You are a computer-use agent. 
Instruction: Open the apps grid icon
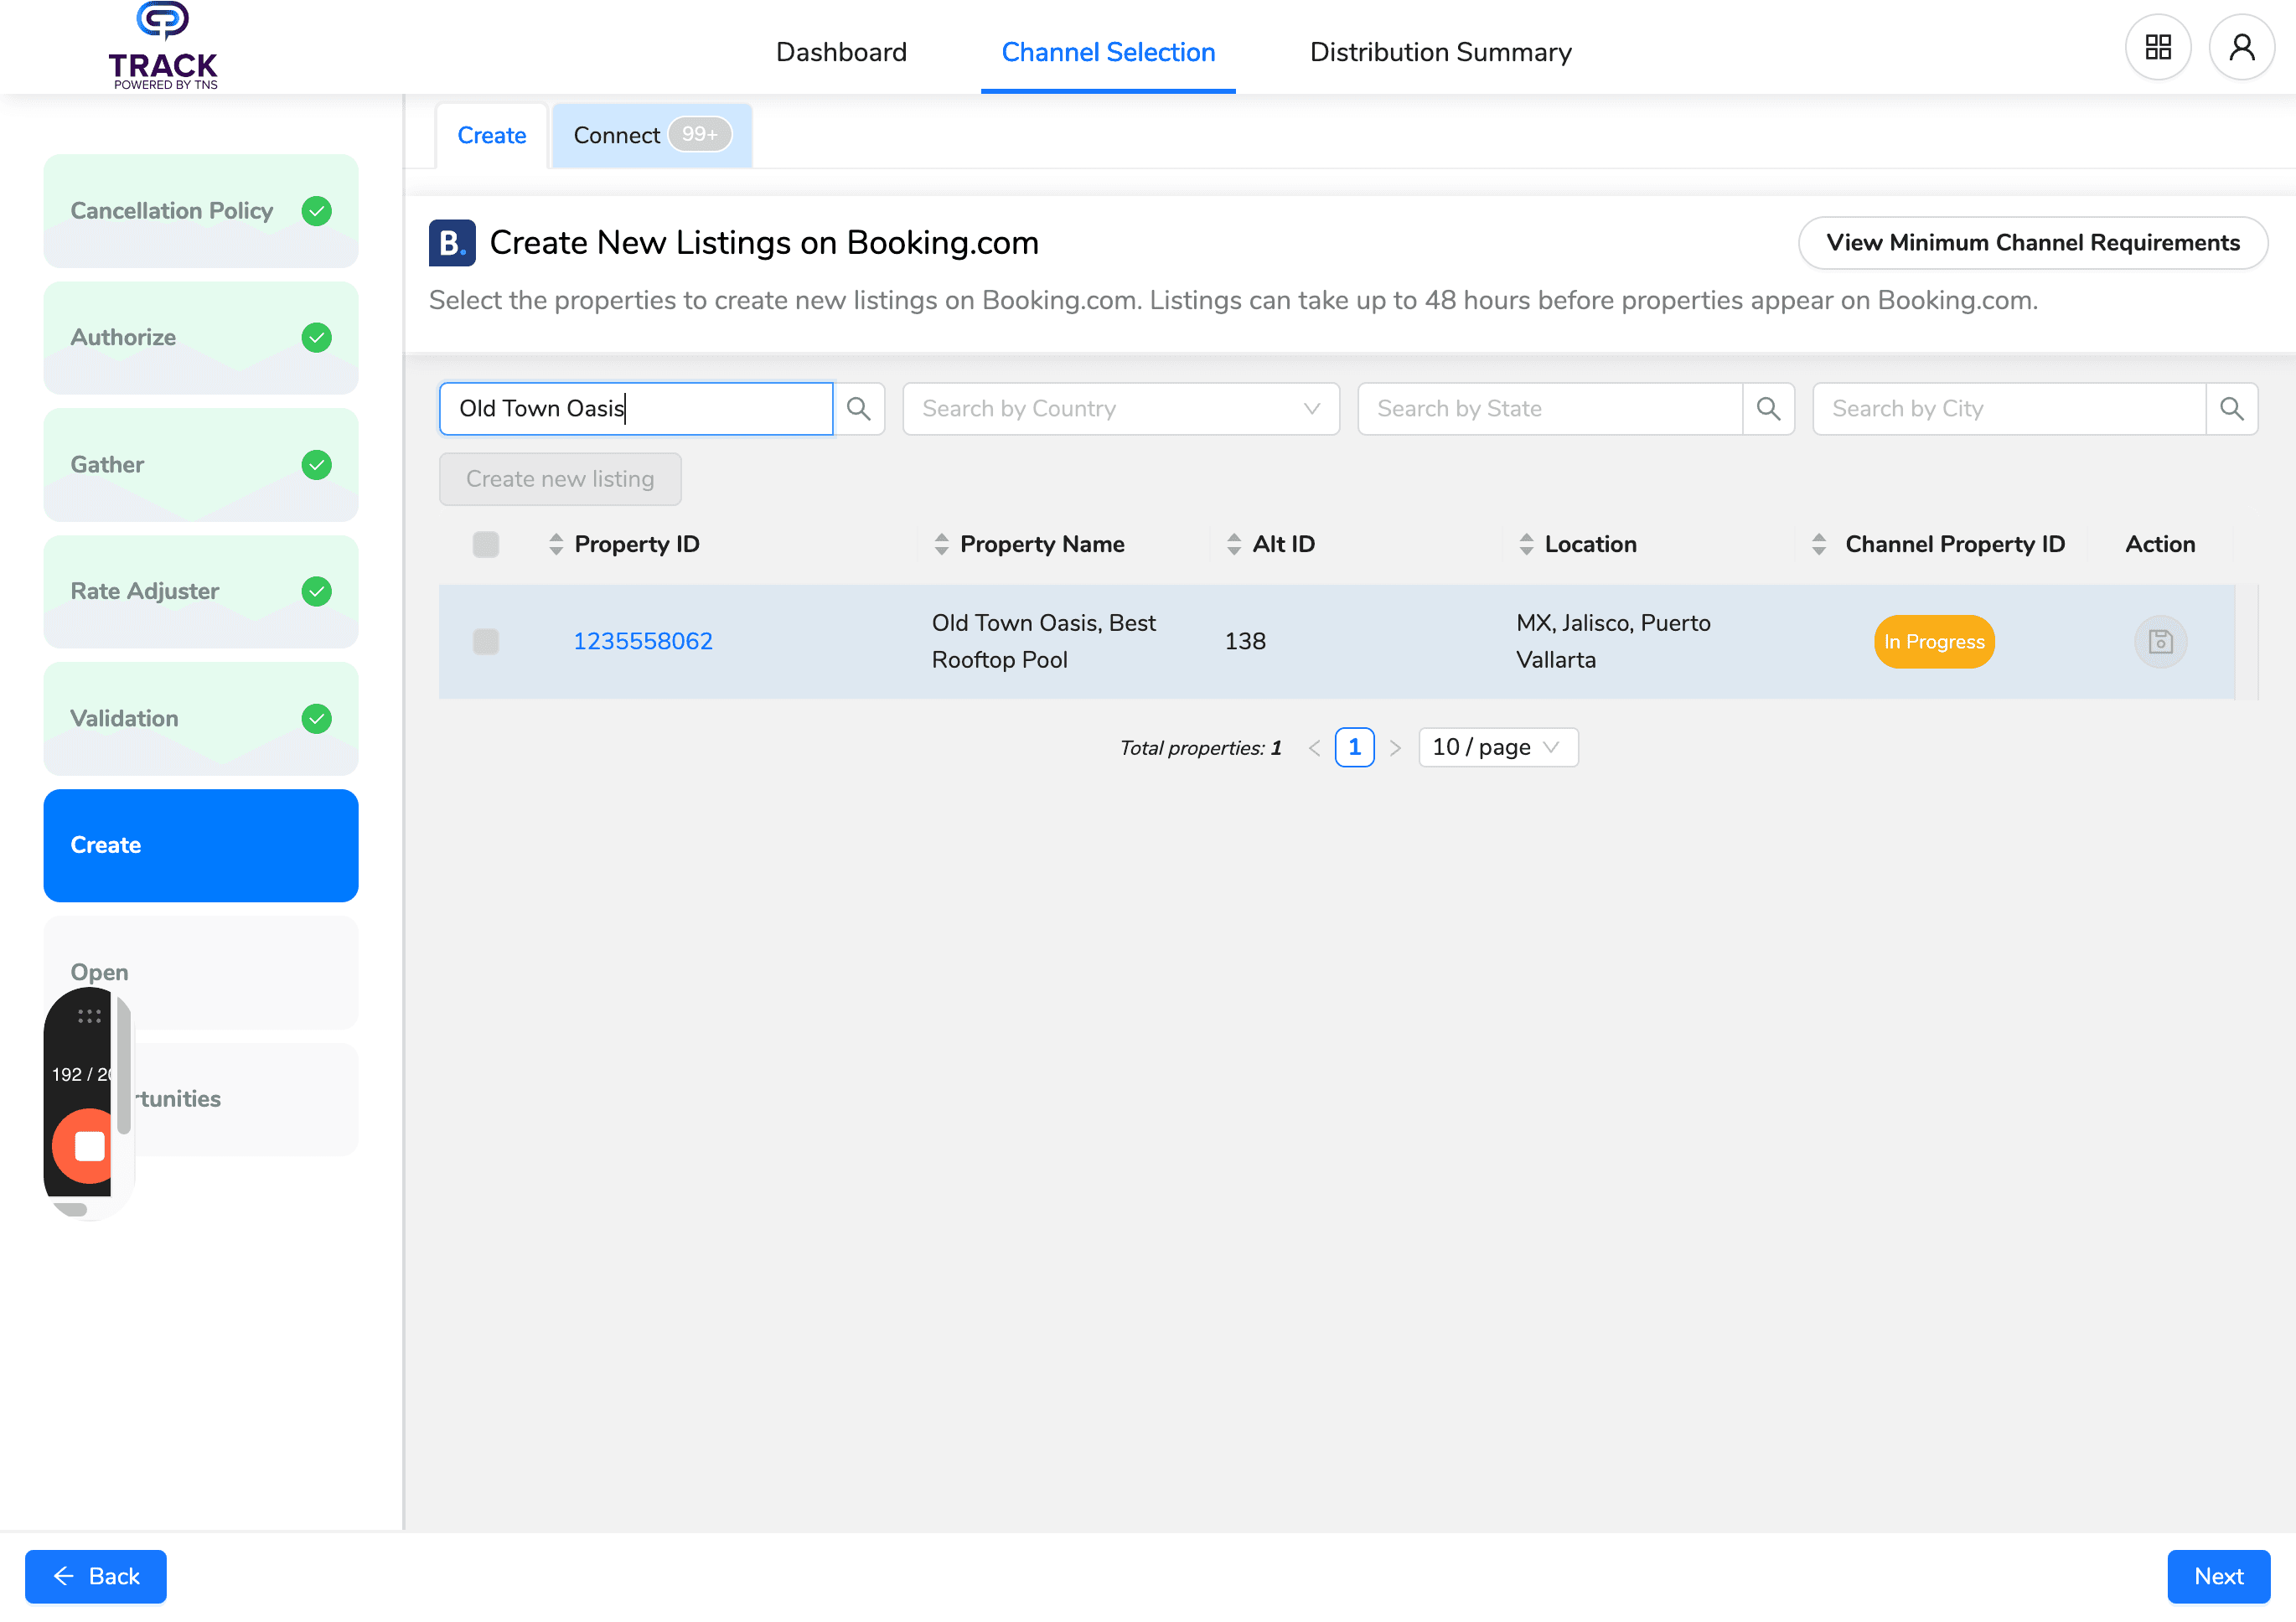(x=2158, y=47)
